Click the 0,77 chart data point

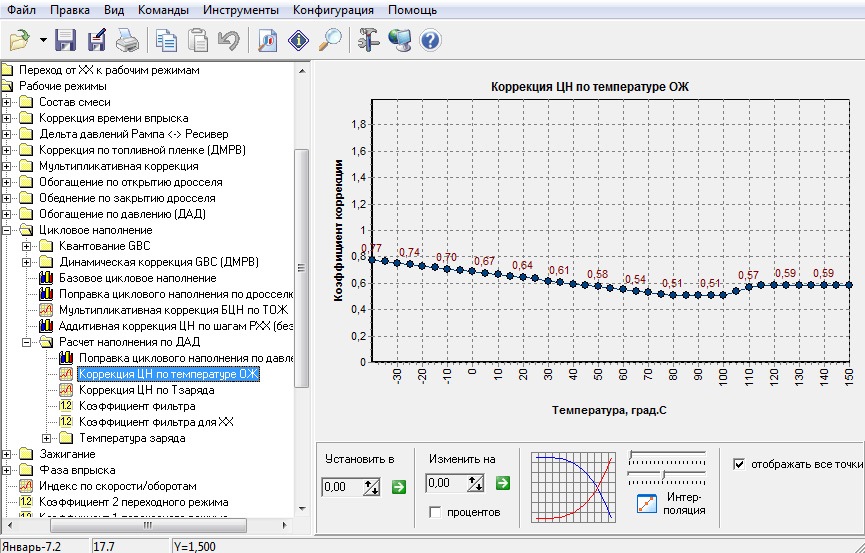(372, 259)
